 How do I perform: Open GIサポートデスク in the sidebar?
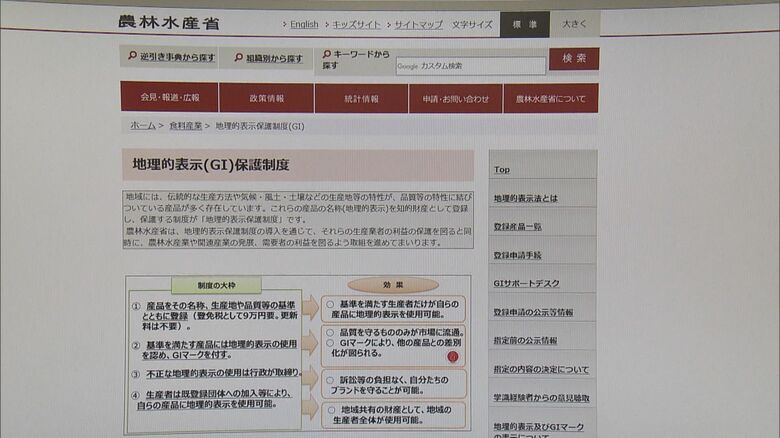526,284
